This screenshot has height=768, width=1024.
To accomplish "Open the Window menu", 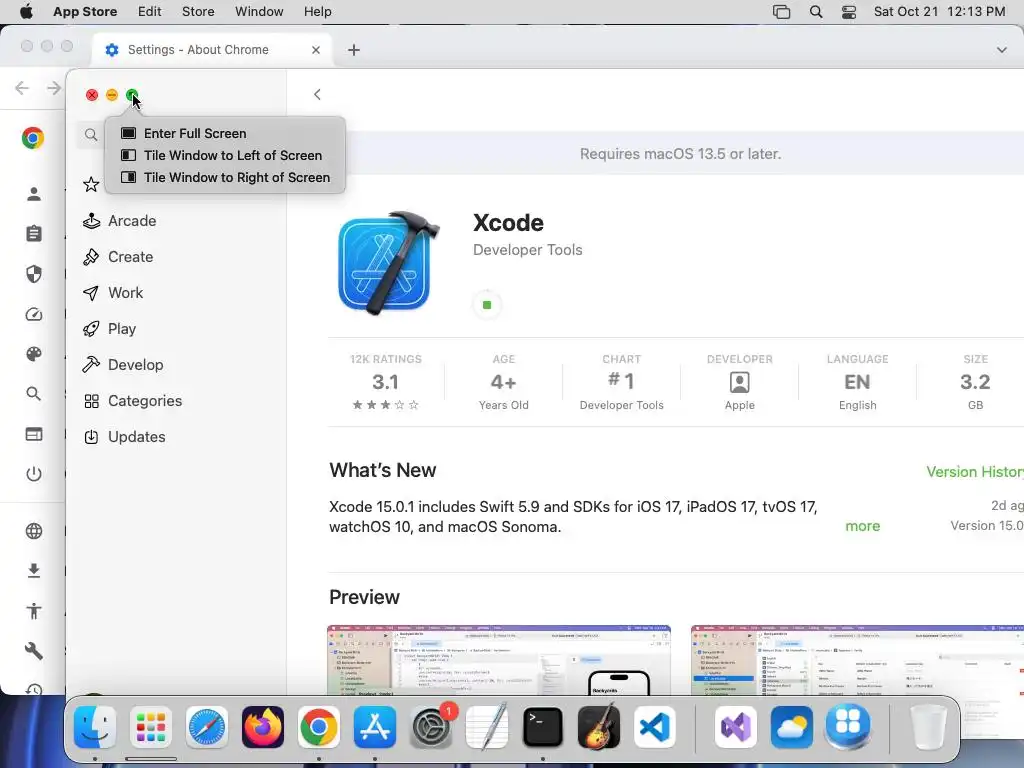I will pos(259,12).
